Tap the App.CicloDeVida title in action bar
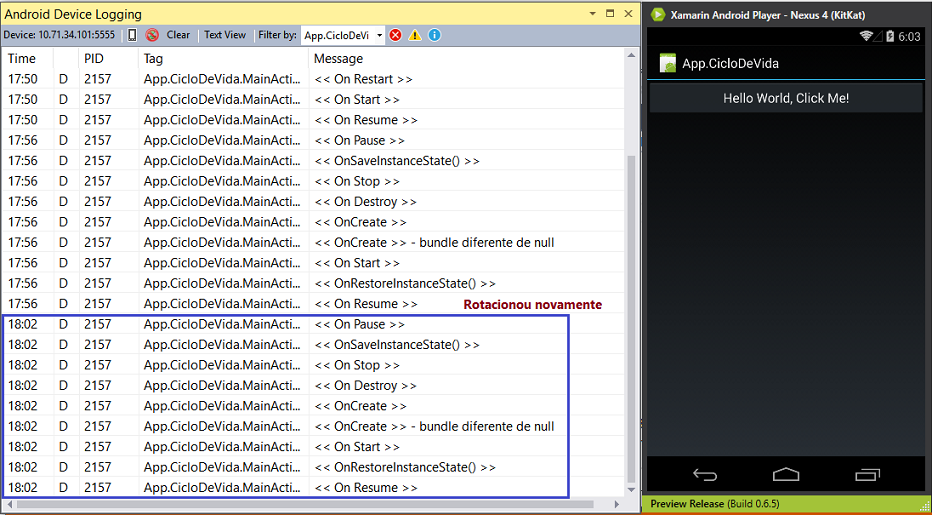 coord(730,64)
